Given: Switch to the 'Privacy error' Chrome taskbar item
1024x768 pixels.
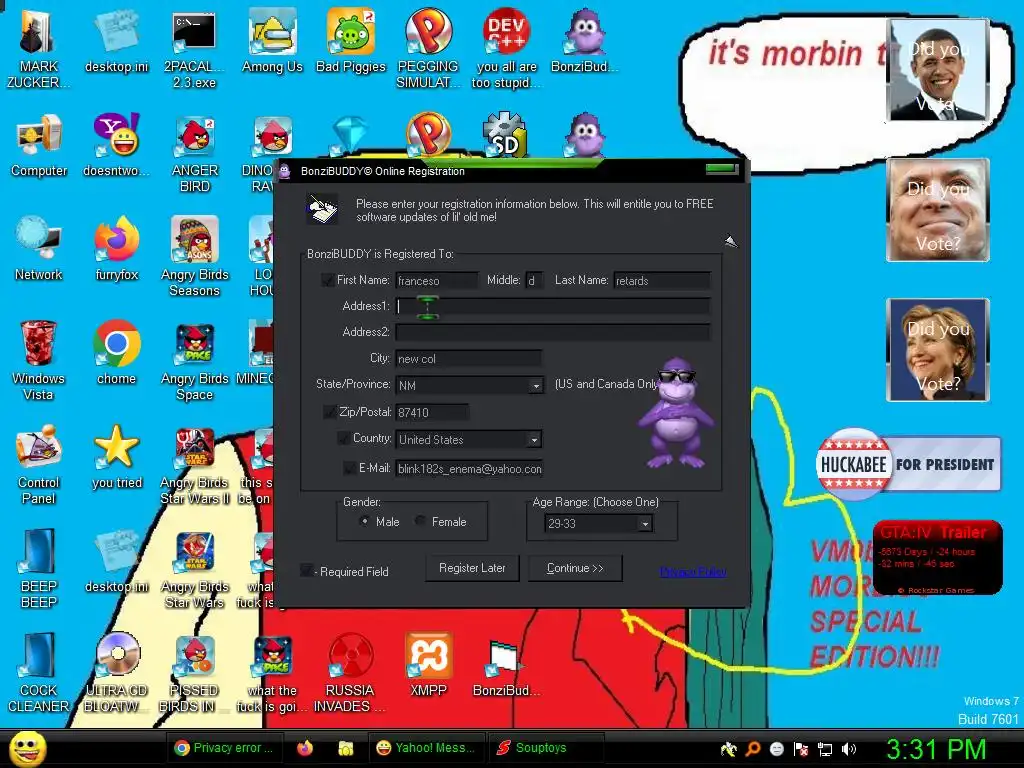Looking at the screenshot, I should click(x=224, y=748).
